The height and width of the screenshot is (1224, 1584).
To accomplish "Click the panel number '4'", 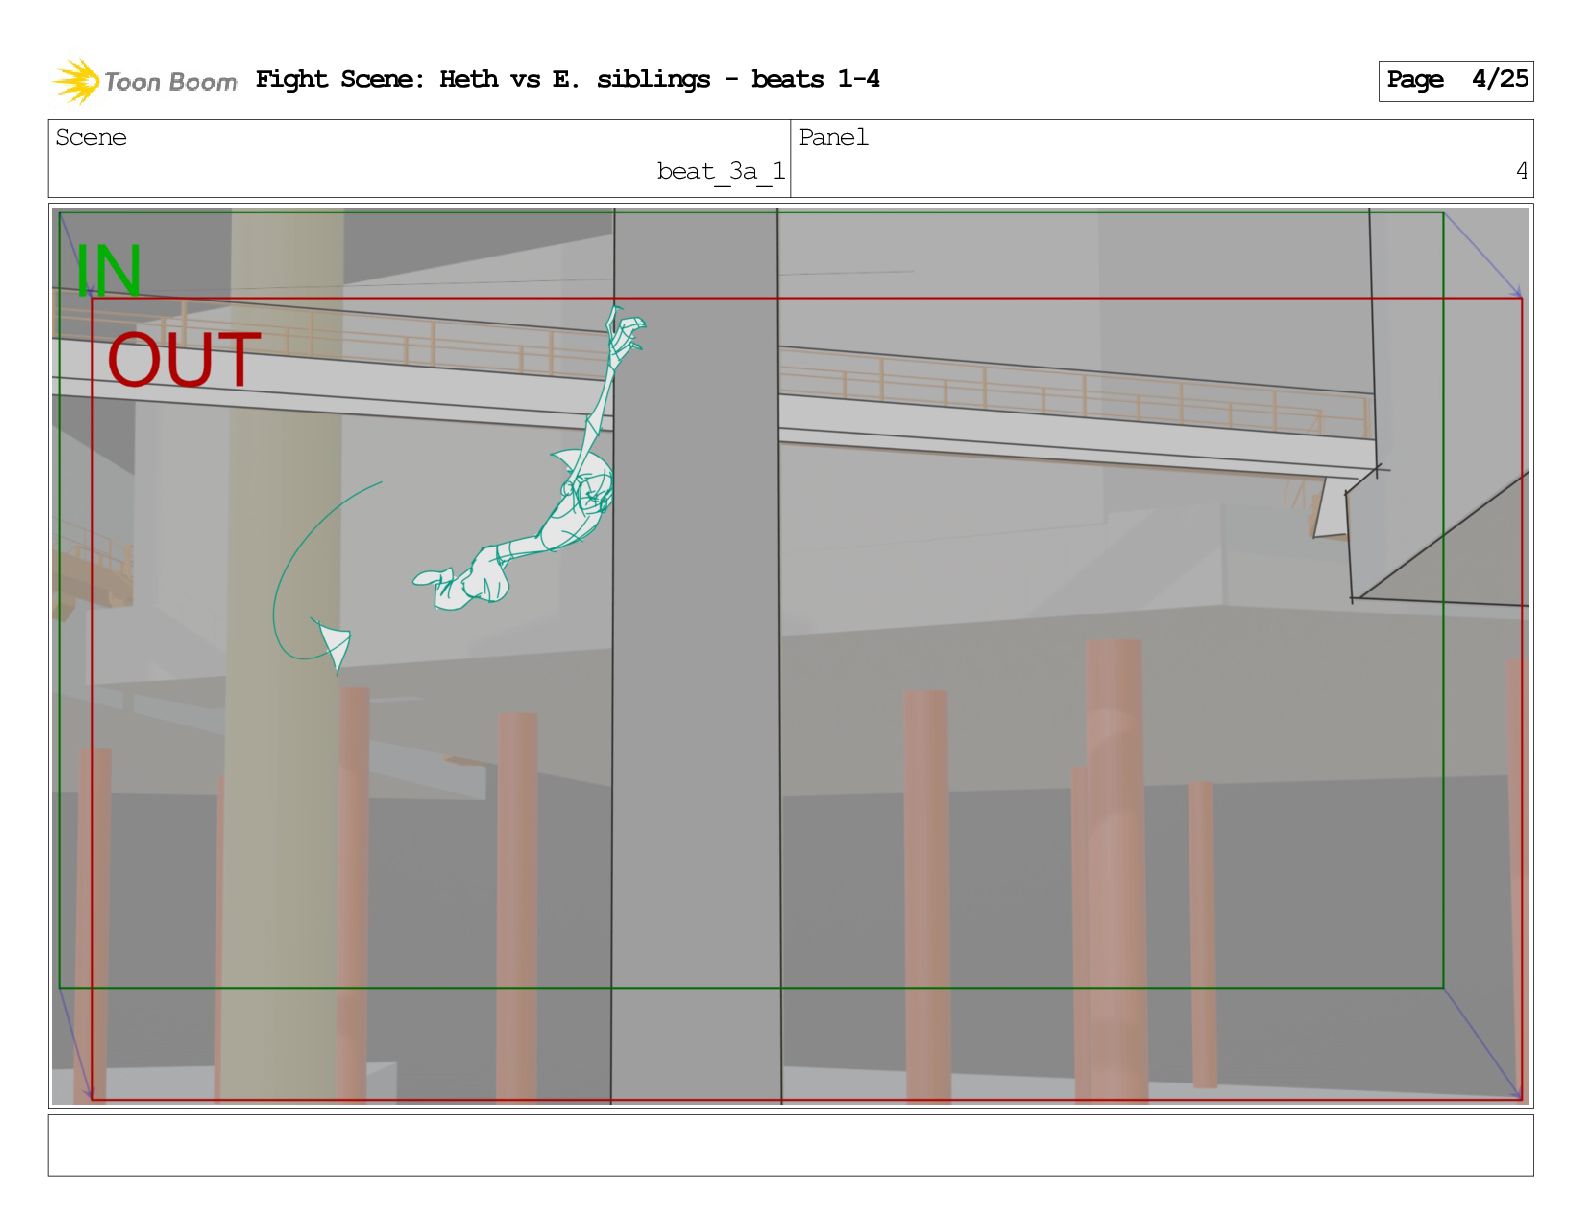I will pos(1521,171).
